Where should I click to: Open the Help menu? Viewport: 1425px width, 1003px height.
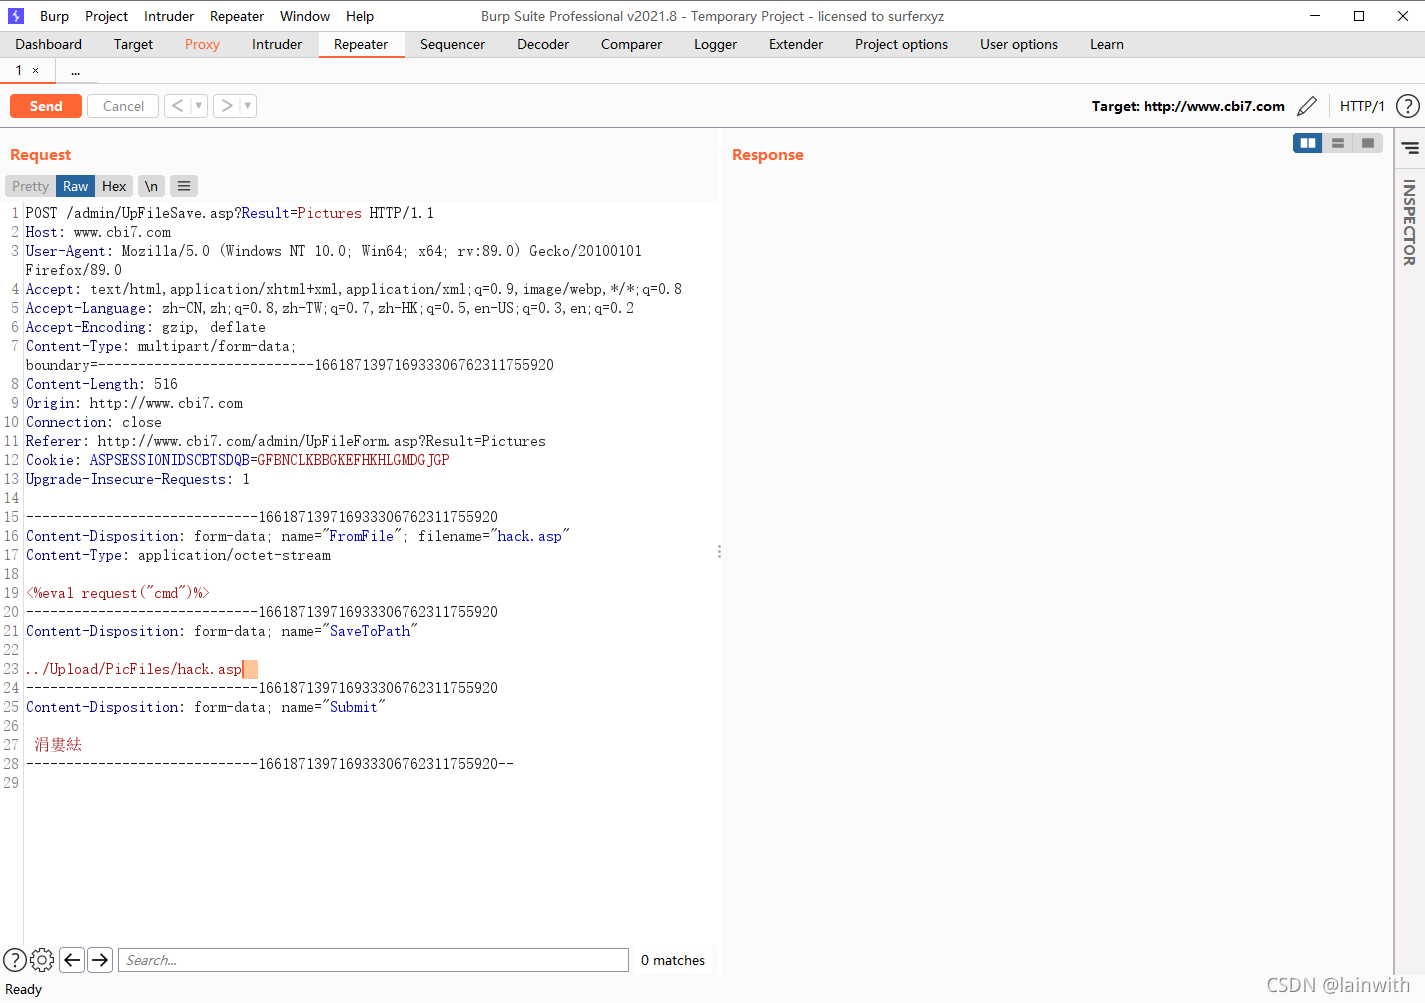(360, 16)
